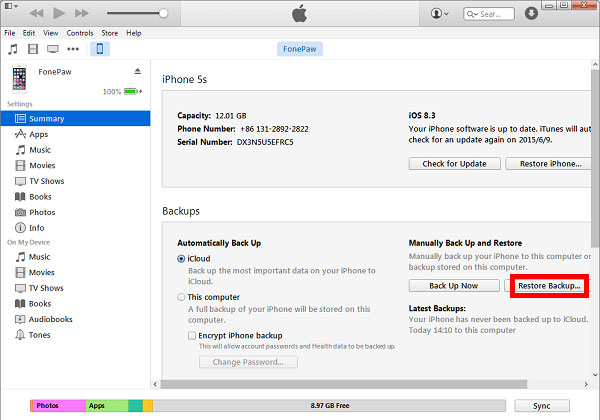Click the Sync button
600x420 pixels.
coord(542,405)
